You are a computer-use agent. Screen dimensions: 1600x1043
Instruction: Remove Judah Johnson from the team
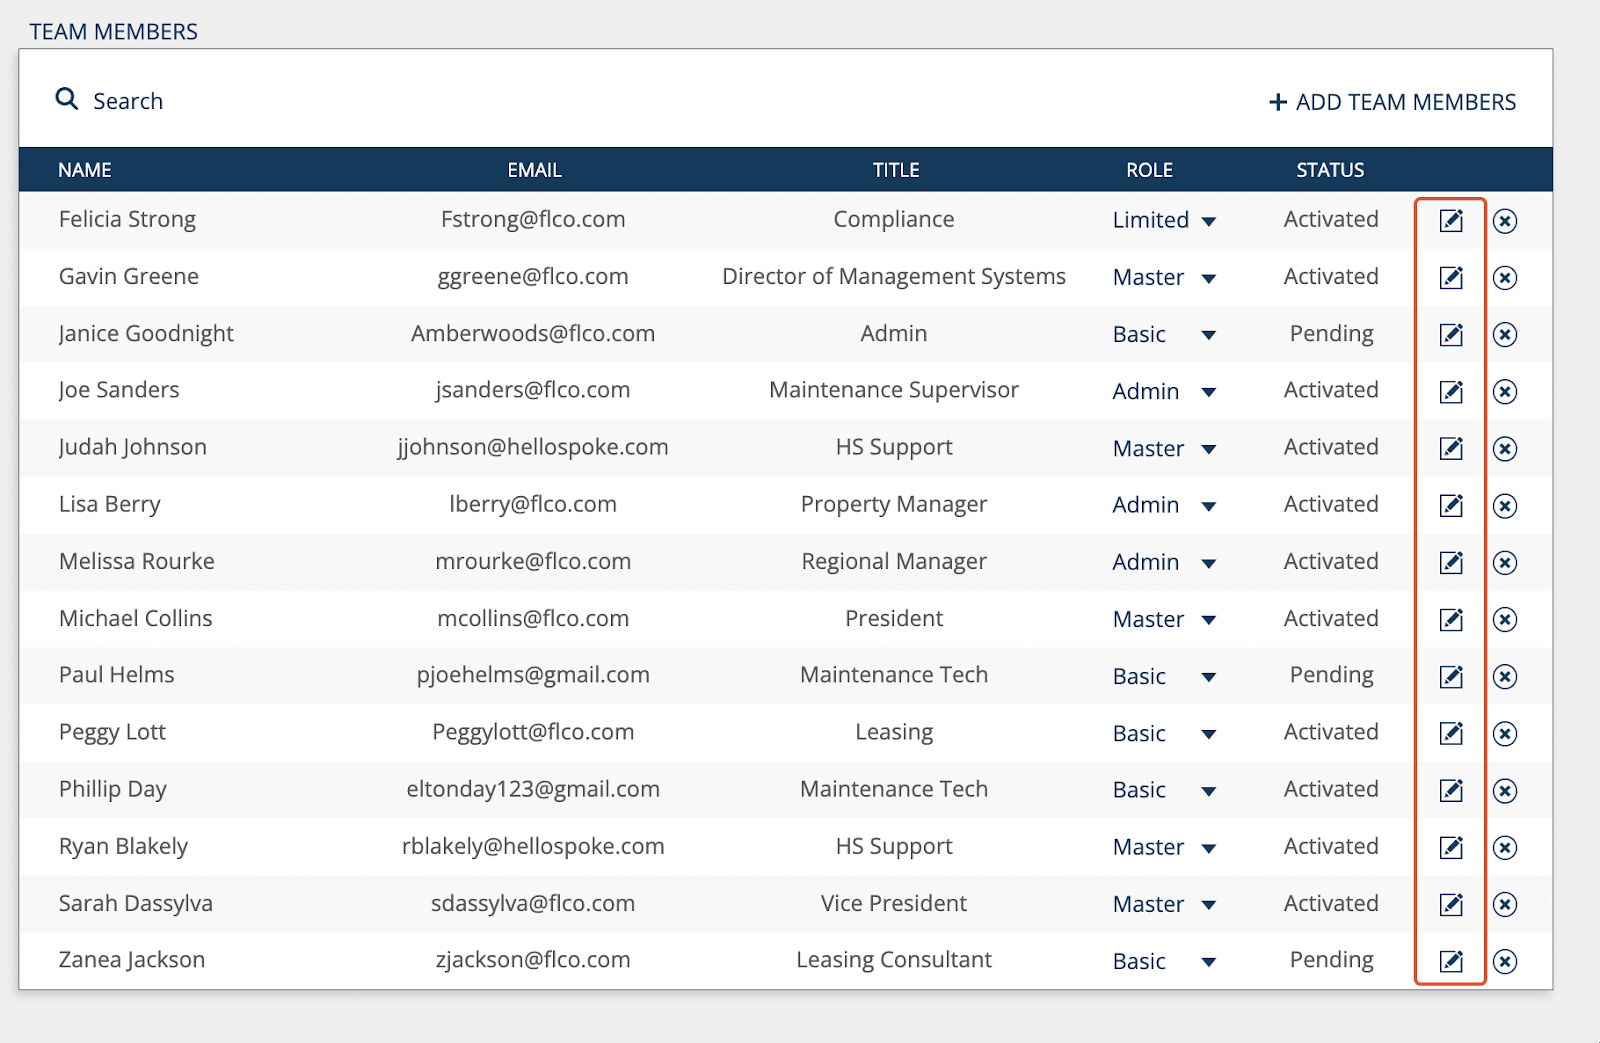(x=1505, y=448)
